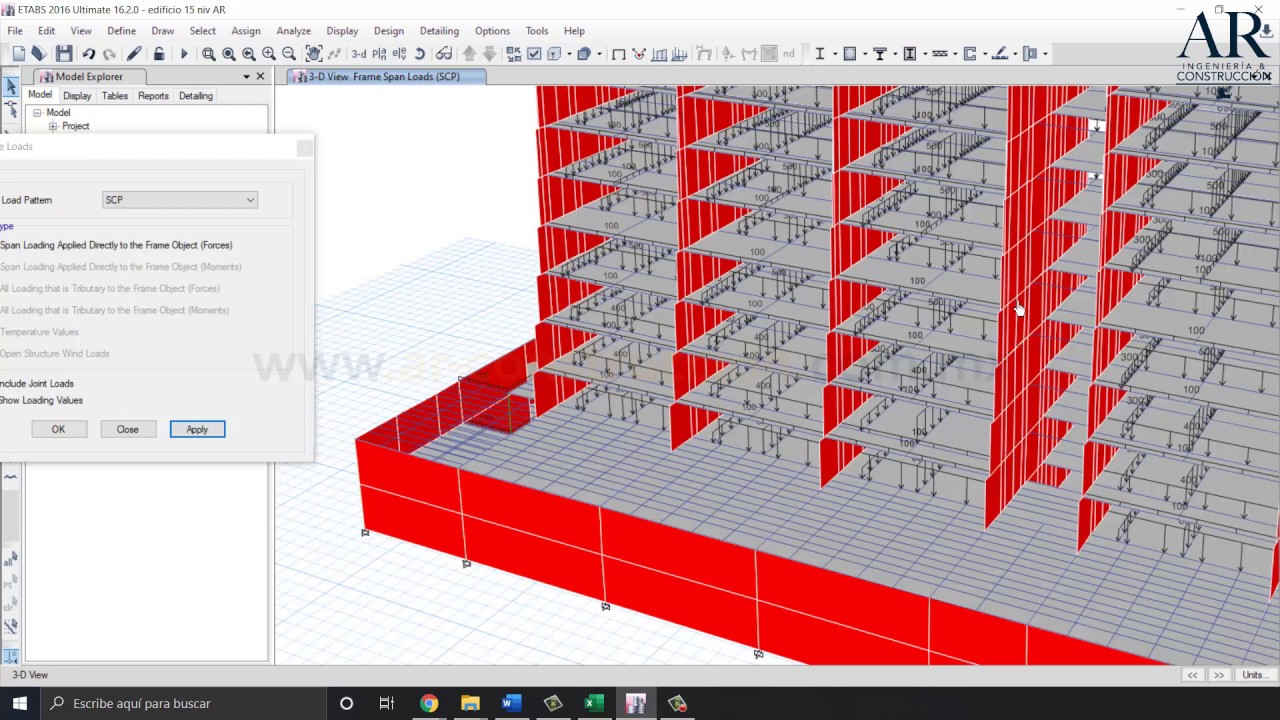This screenshot has height=720, width=1280.
Task: Click the Restore Previous Zoom magnifier
Action: tap(249, 54)
